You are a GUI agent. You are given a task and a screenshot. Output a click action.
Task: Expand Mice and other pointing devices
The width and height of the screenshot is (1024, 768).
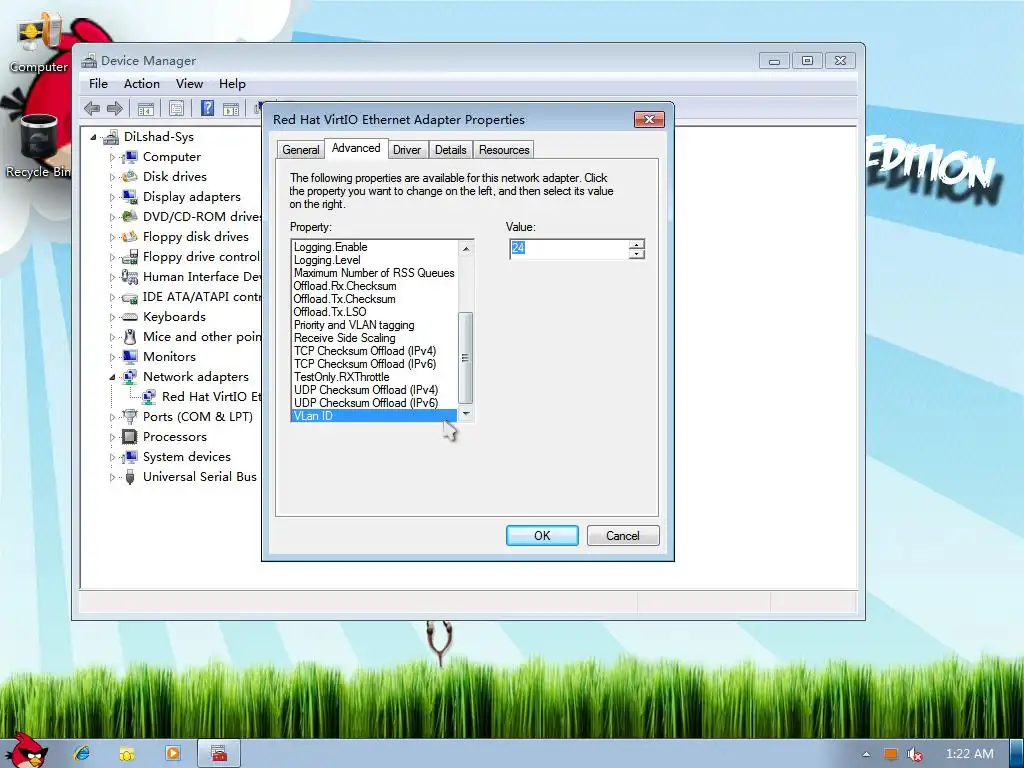112,338
